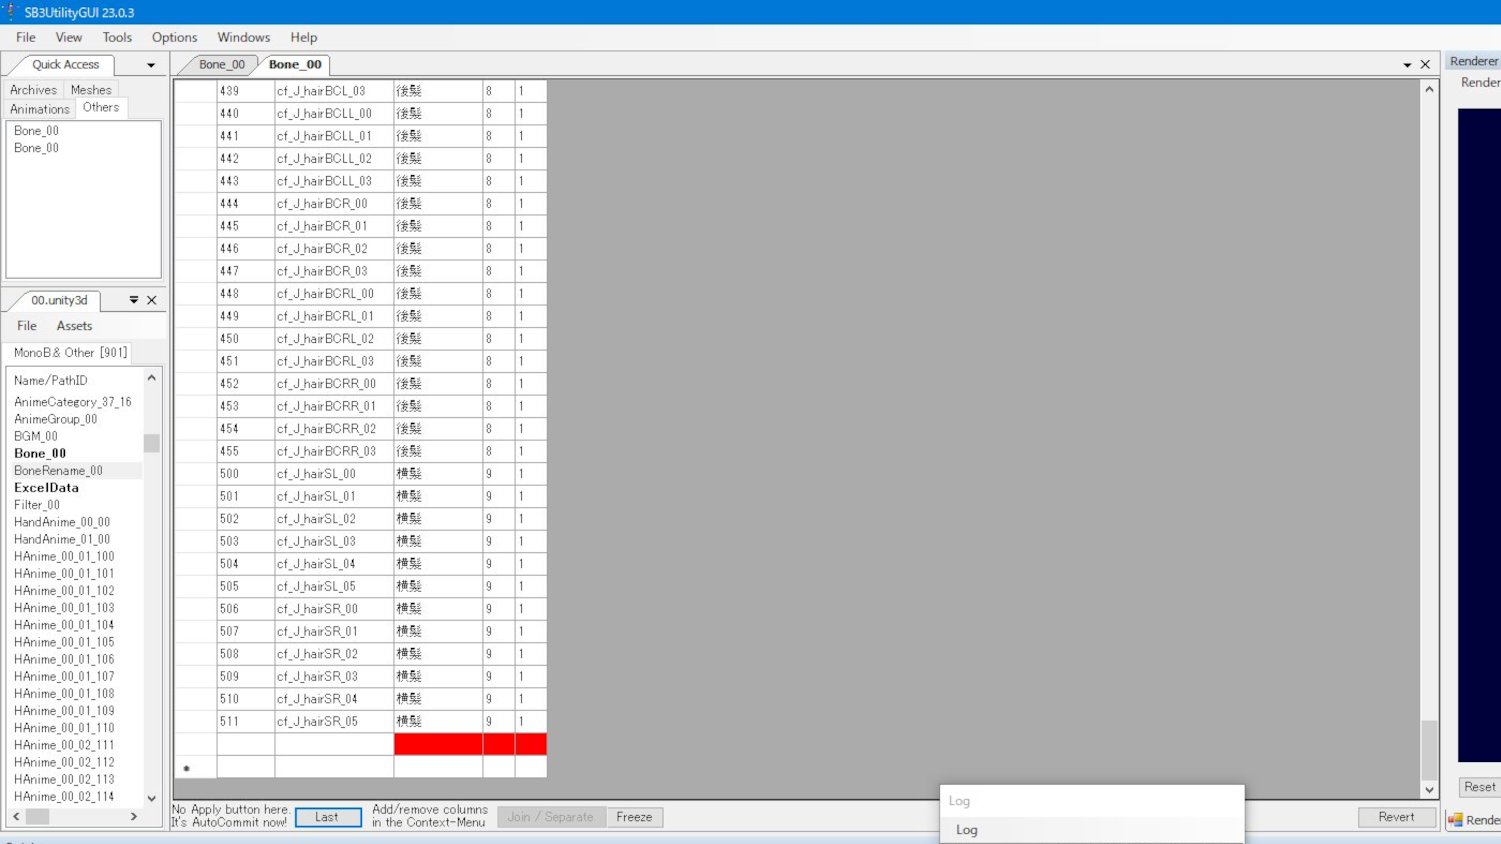Select the Log entry in the popup
The image size is (1501, 844).
(x=967, y=830)
